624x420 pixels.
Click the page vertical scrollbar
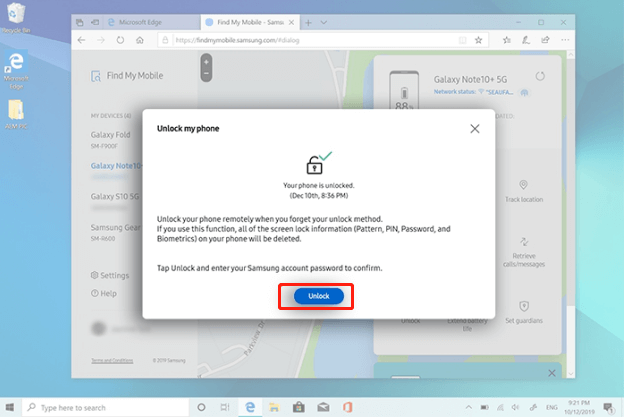(x=571, y=214)
